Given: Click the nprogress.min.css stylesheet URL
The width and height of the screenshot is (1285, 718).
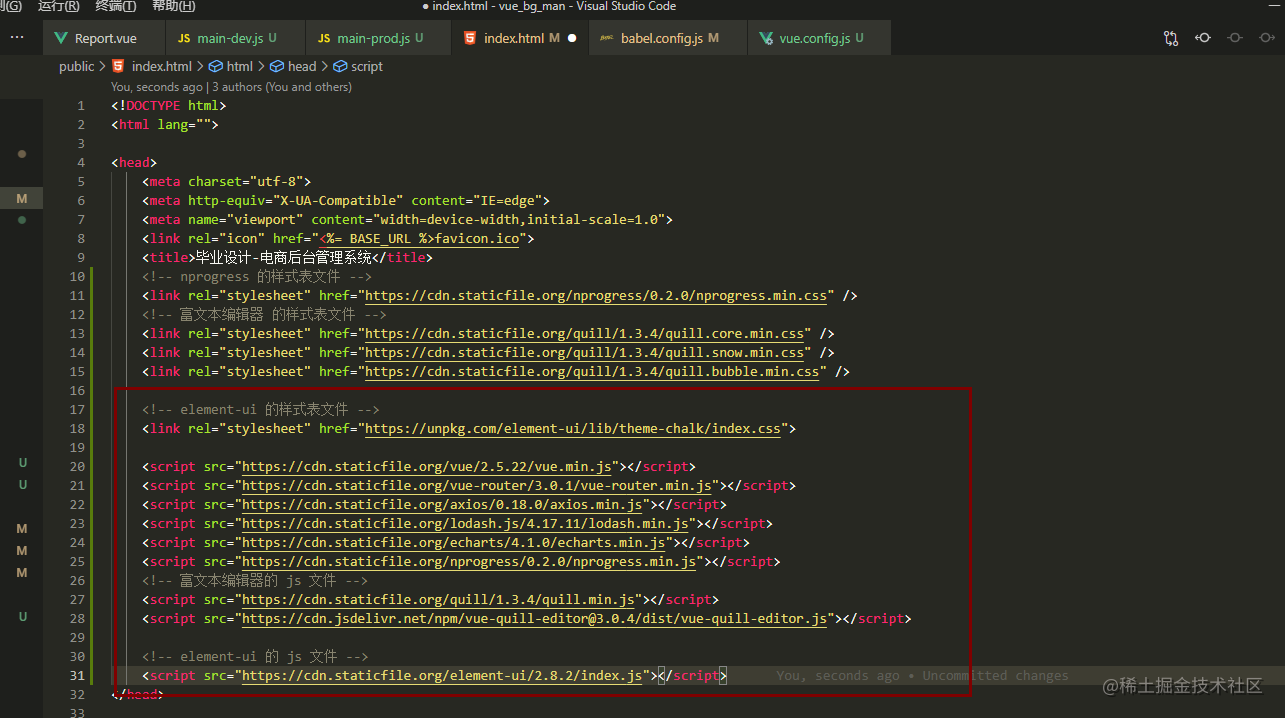Looking at the screenshot, I should pyautogui.click(x=596, y=296).
